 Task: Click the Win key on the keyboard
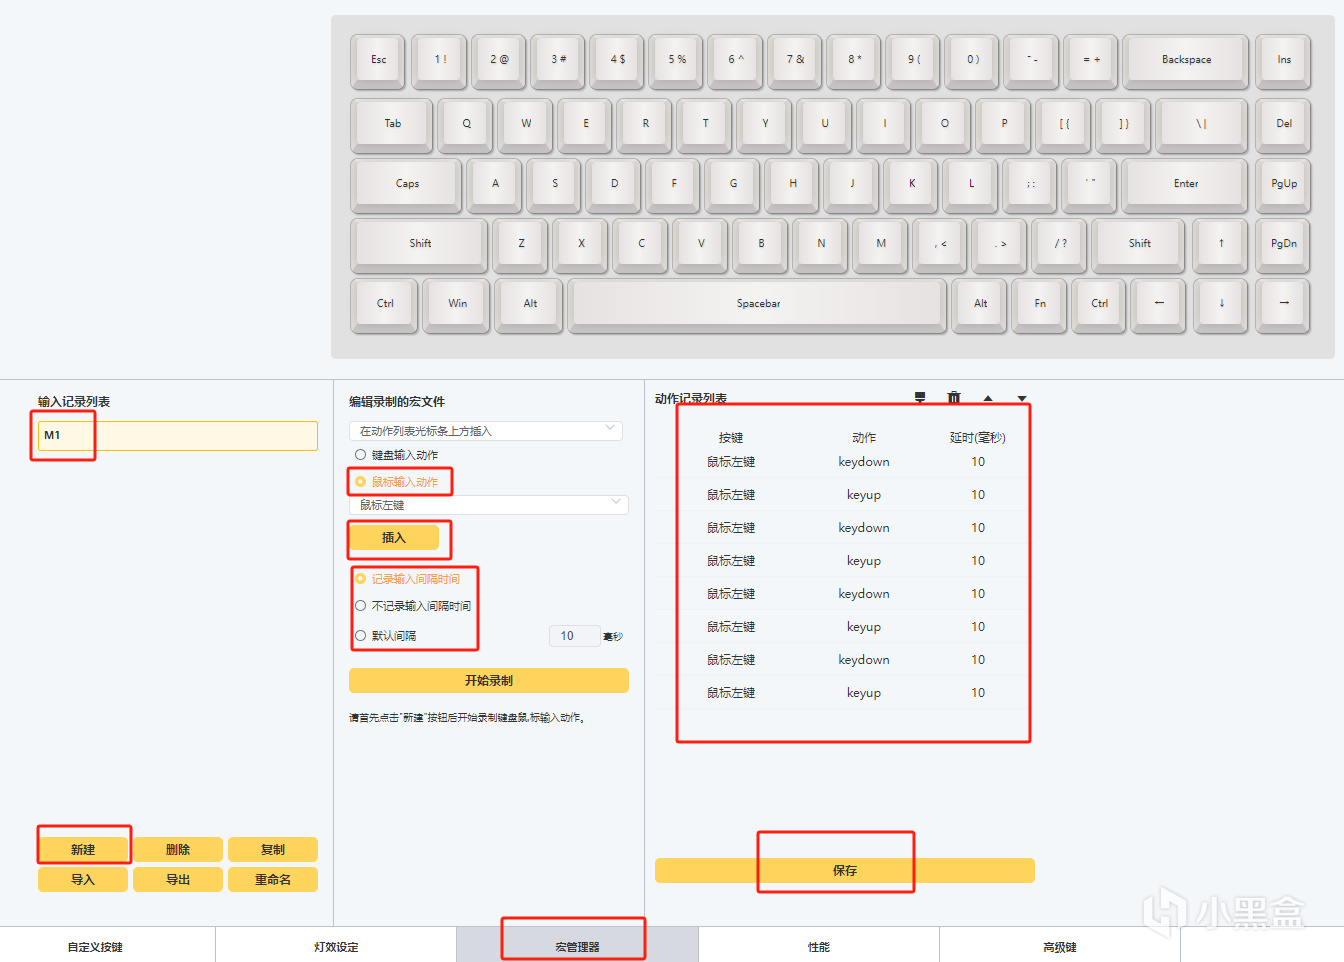click(x=457, y=304)
